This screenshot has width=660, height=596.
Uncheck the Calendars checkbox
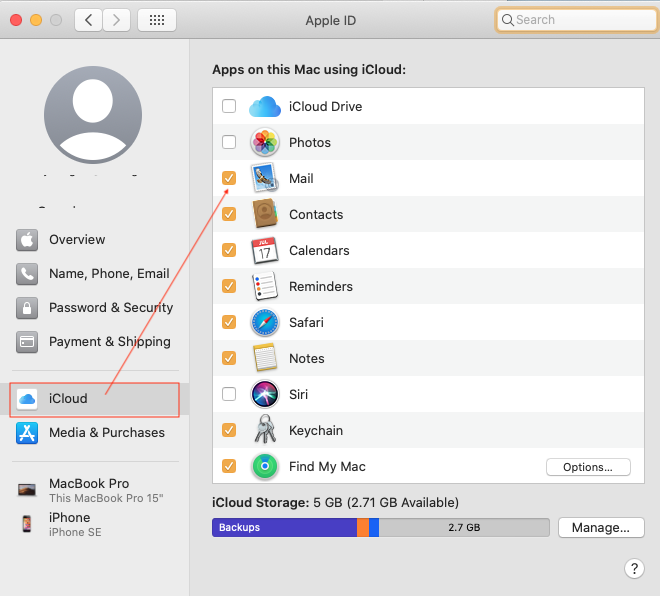click(229, 250)
